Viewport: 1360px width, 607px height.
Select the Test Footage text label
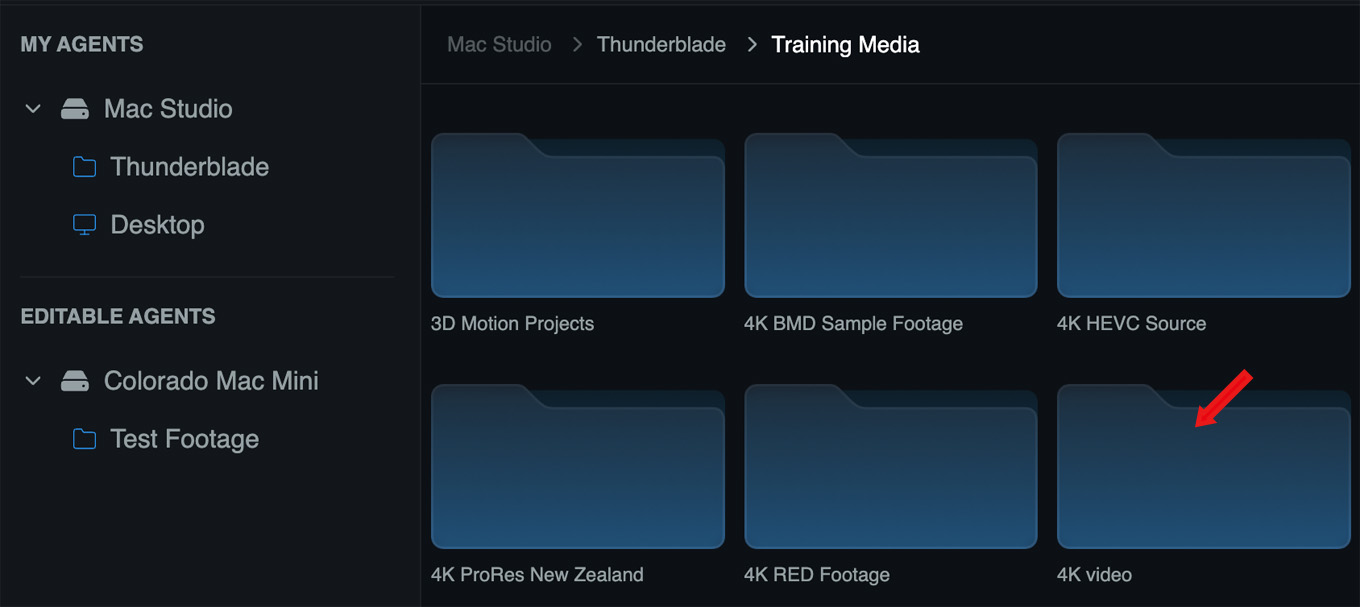[x=184, y=439]
